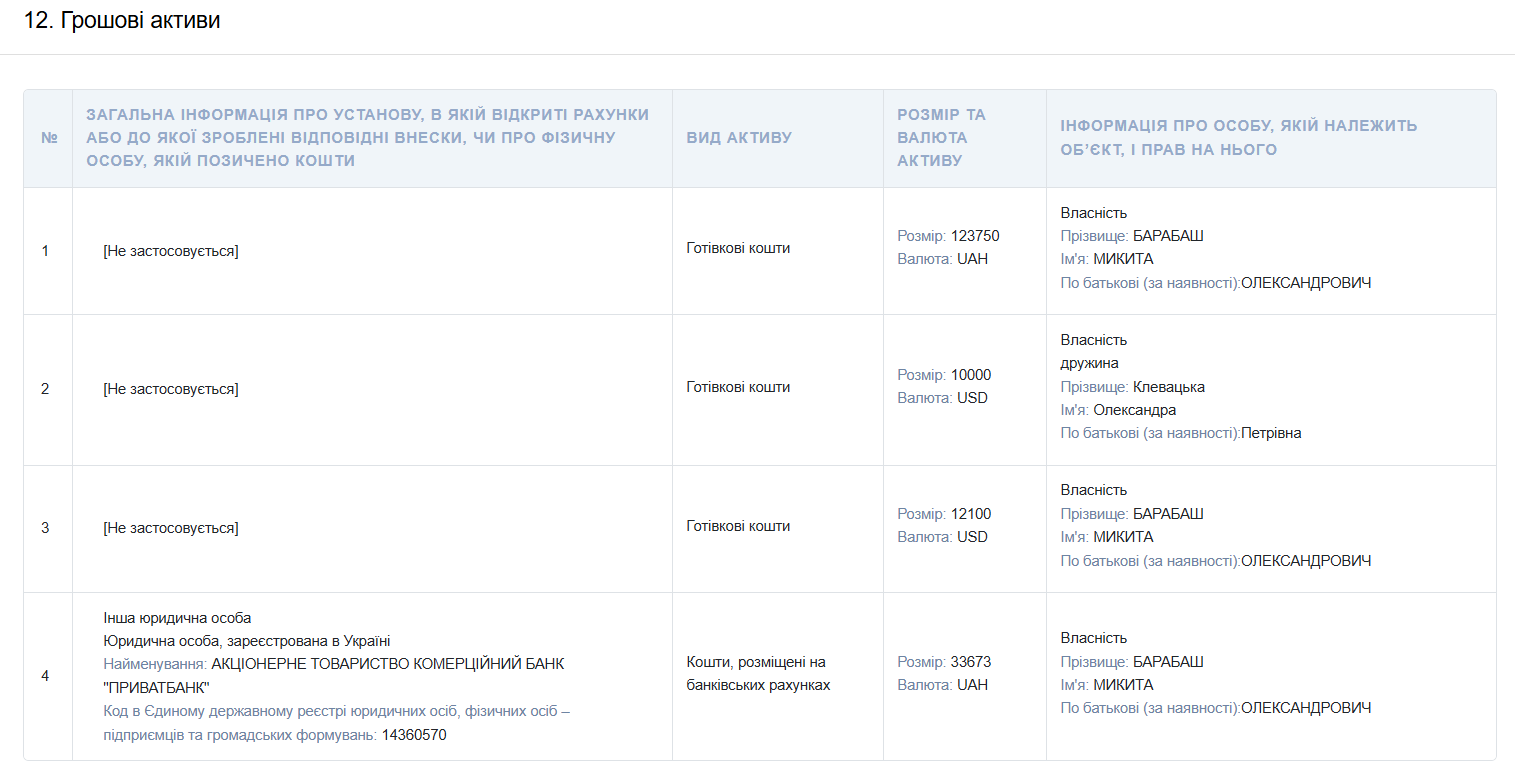The image size is (1515, 776).
Task: Click the "Загальна інформація про установу" column header
Action: tap(367, 138)
